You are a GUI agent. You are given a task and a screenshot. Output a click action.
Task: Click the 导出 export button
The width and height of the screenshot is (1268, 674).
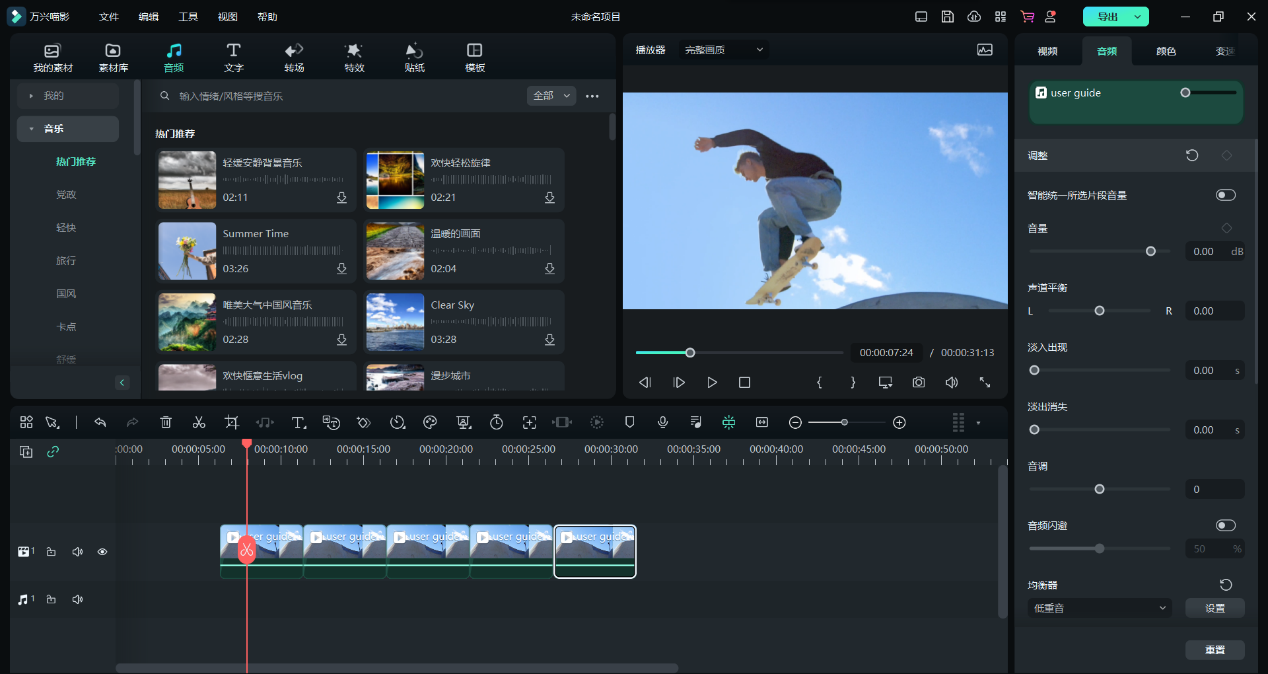(1107, 17)
